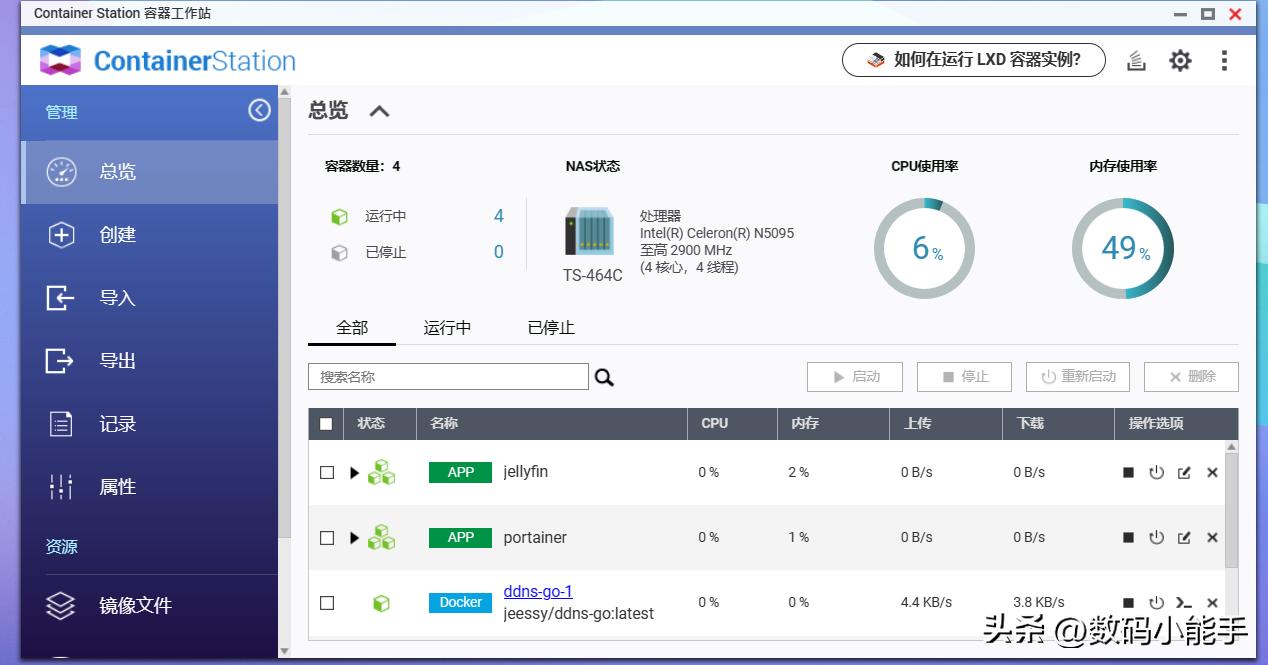Image resolution: width=1268 pixels, height=665 pixels.
Task: View the 记录 (Logs) section
Action: click(117, 423)
